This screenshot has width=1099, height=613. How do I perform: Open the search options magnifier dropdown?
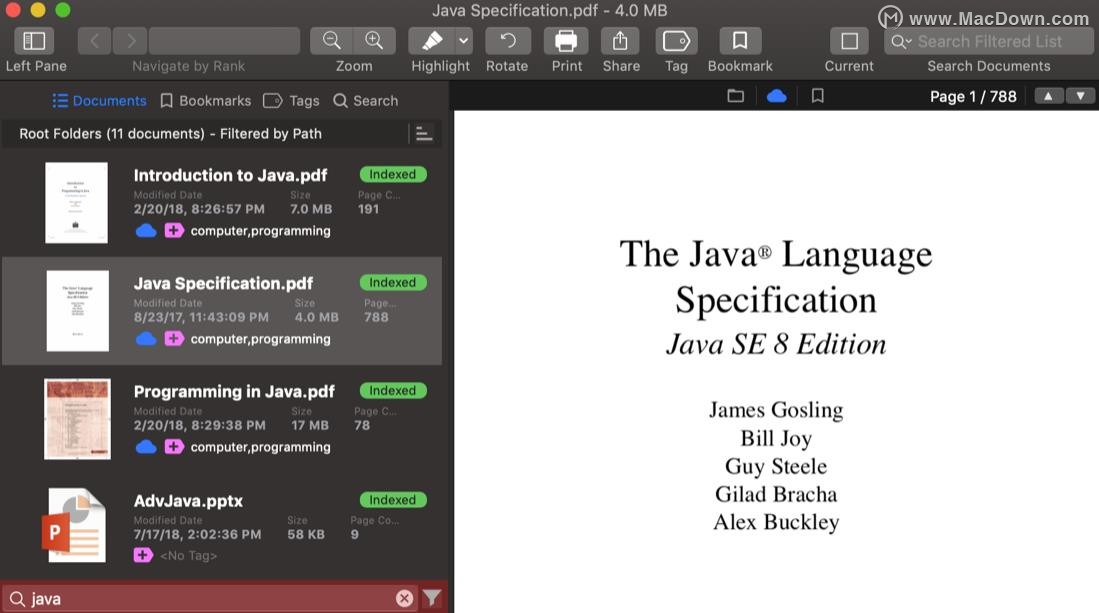901,42
